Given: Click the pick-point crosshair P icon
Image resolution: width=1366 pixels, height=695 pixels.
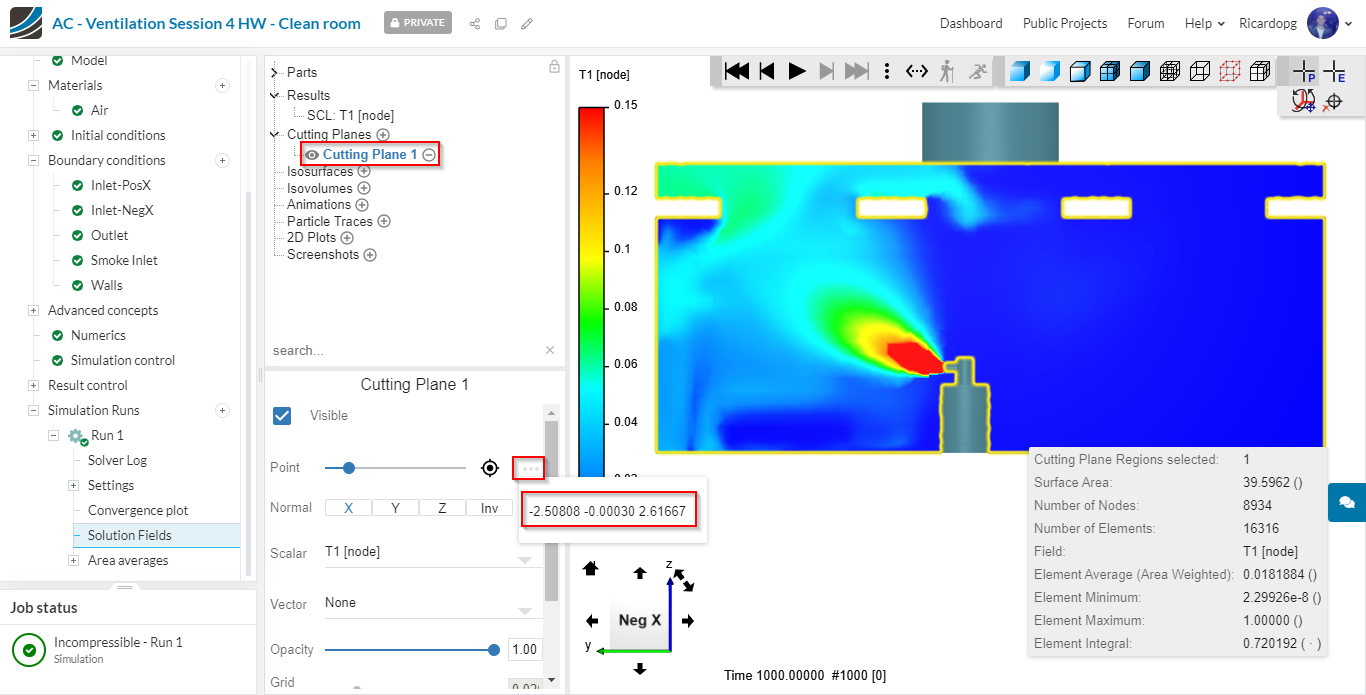Looking at the screenshot, I should (1304, 71).
